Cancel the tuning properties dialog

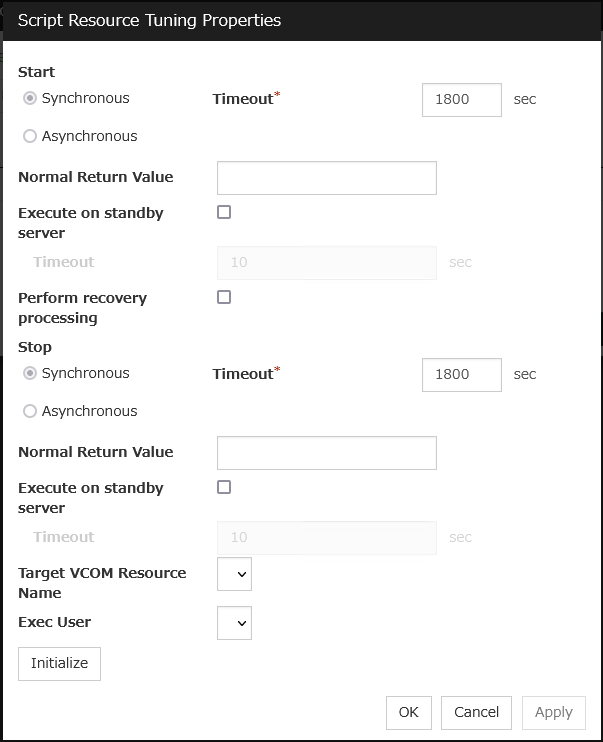point(476,713)
